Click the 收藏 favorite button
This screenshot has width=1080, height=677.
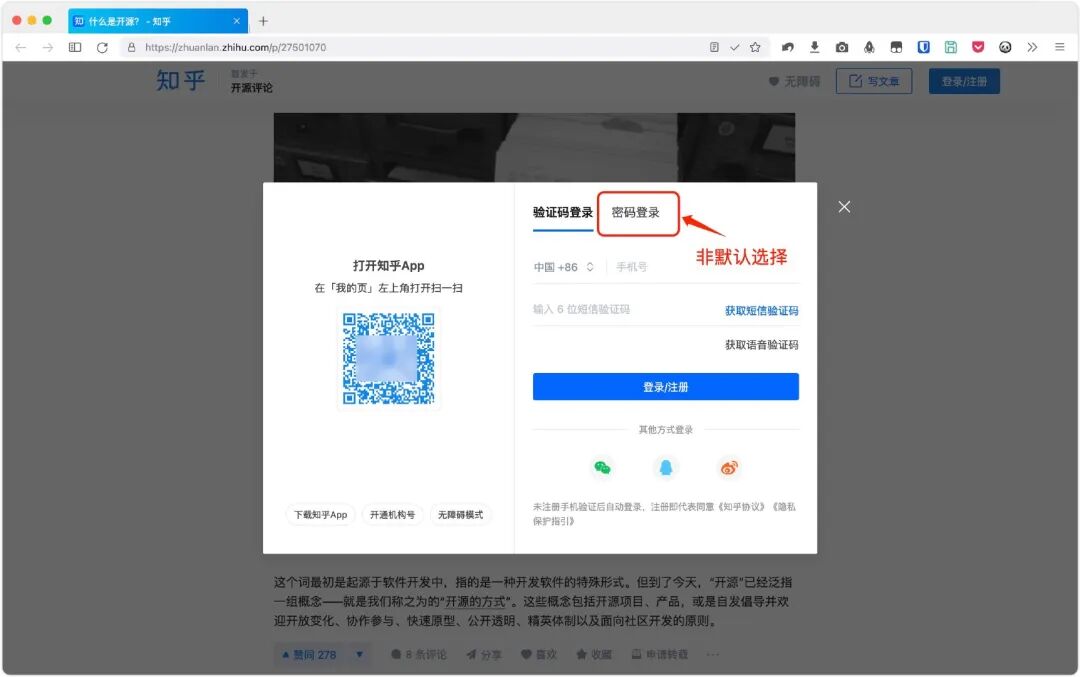click(x=594, y=655)
